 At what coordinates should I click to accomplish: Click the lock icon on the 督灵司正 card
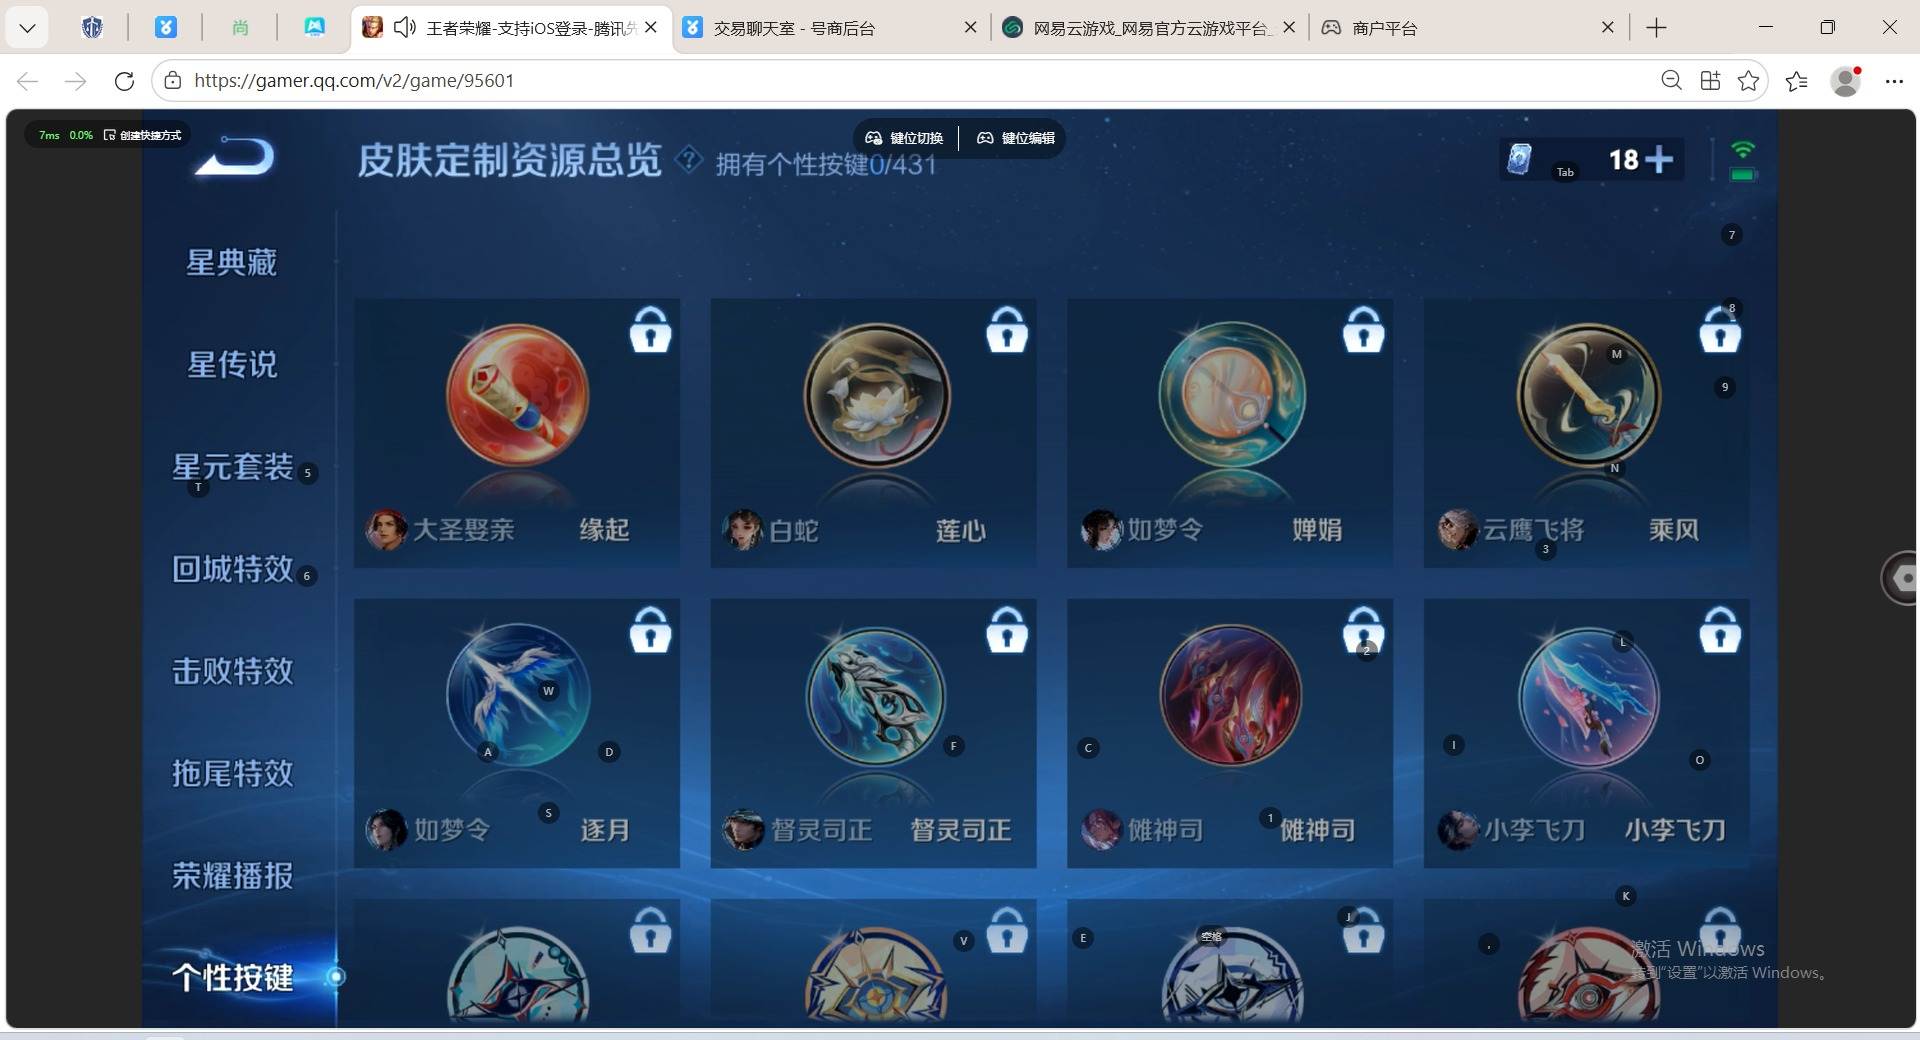pyautogui.click(x=1007, y=630)
